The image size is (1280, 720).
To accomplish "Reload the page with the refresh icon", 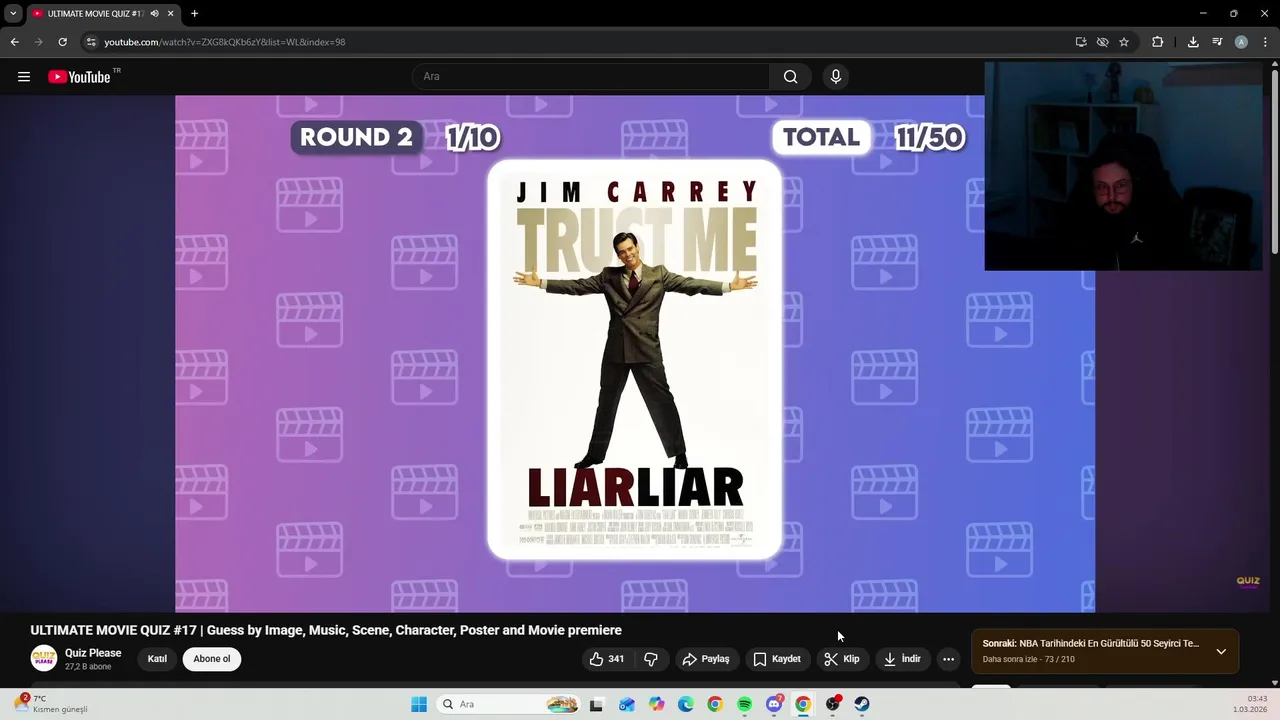I will 62,42.
